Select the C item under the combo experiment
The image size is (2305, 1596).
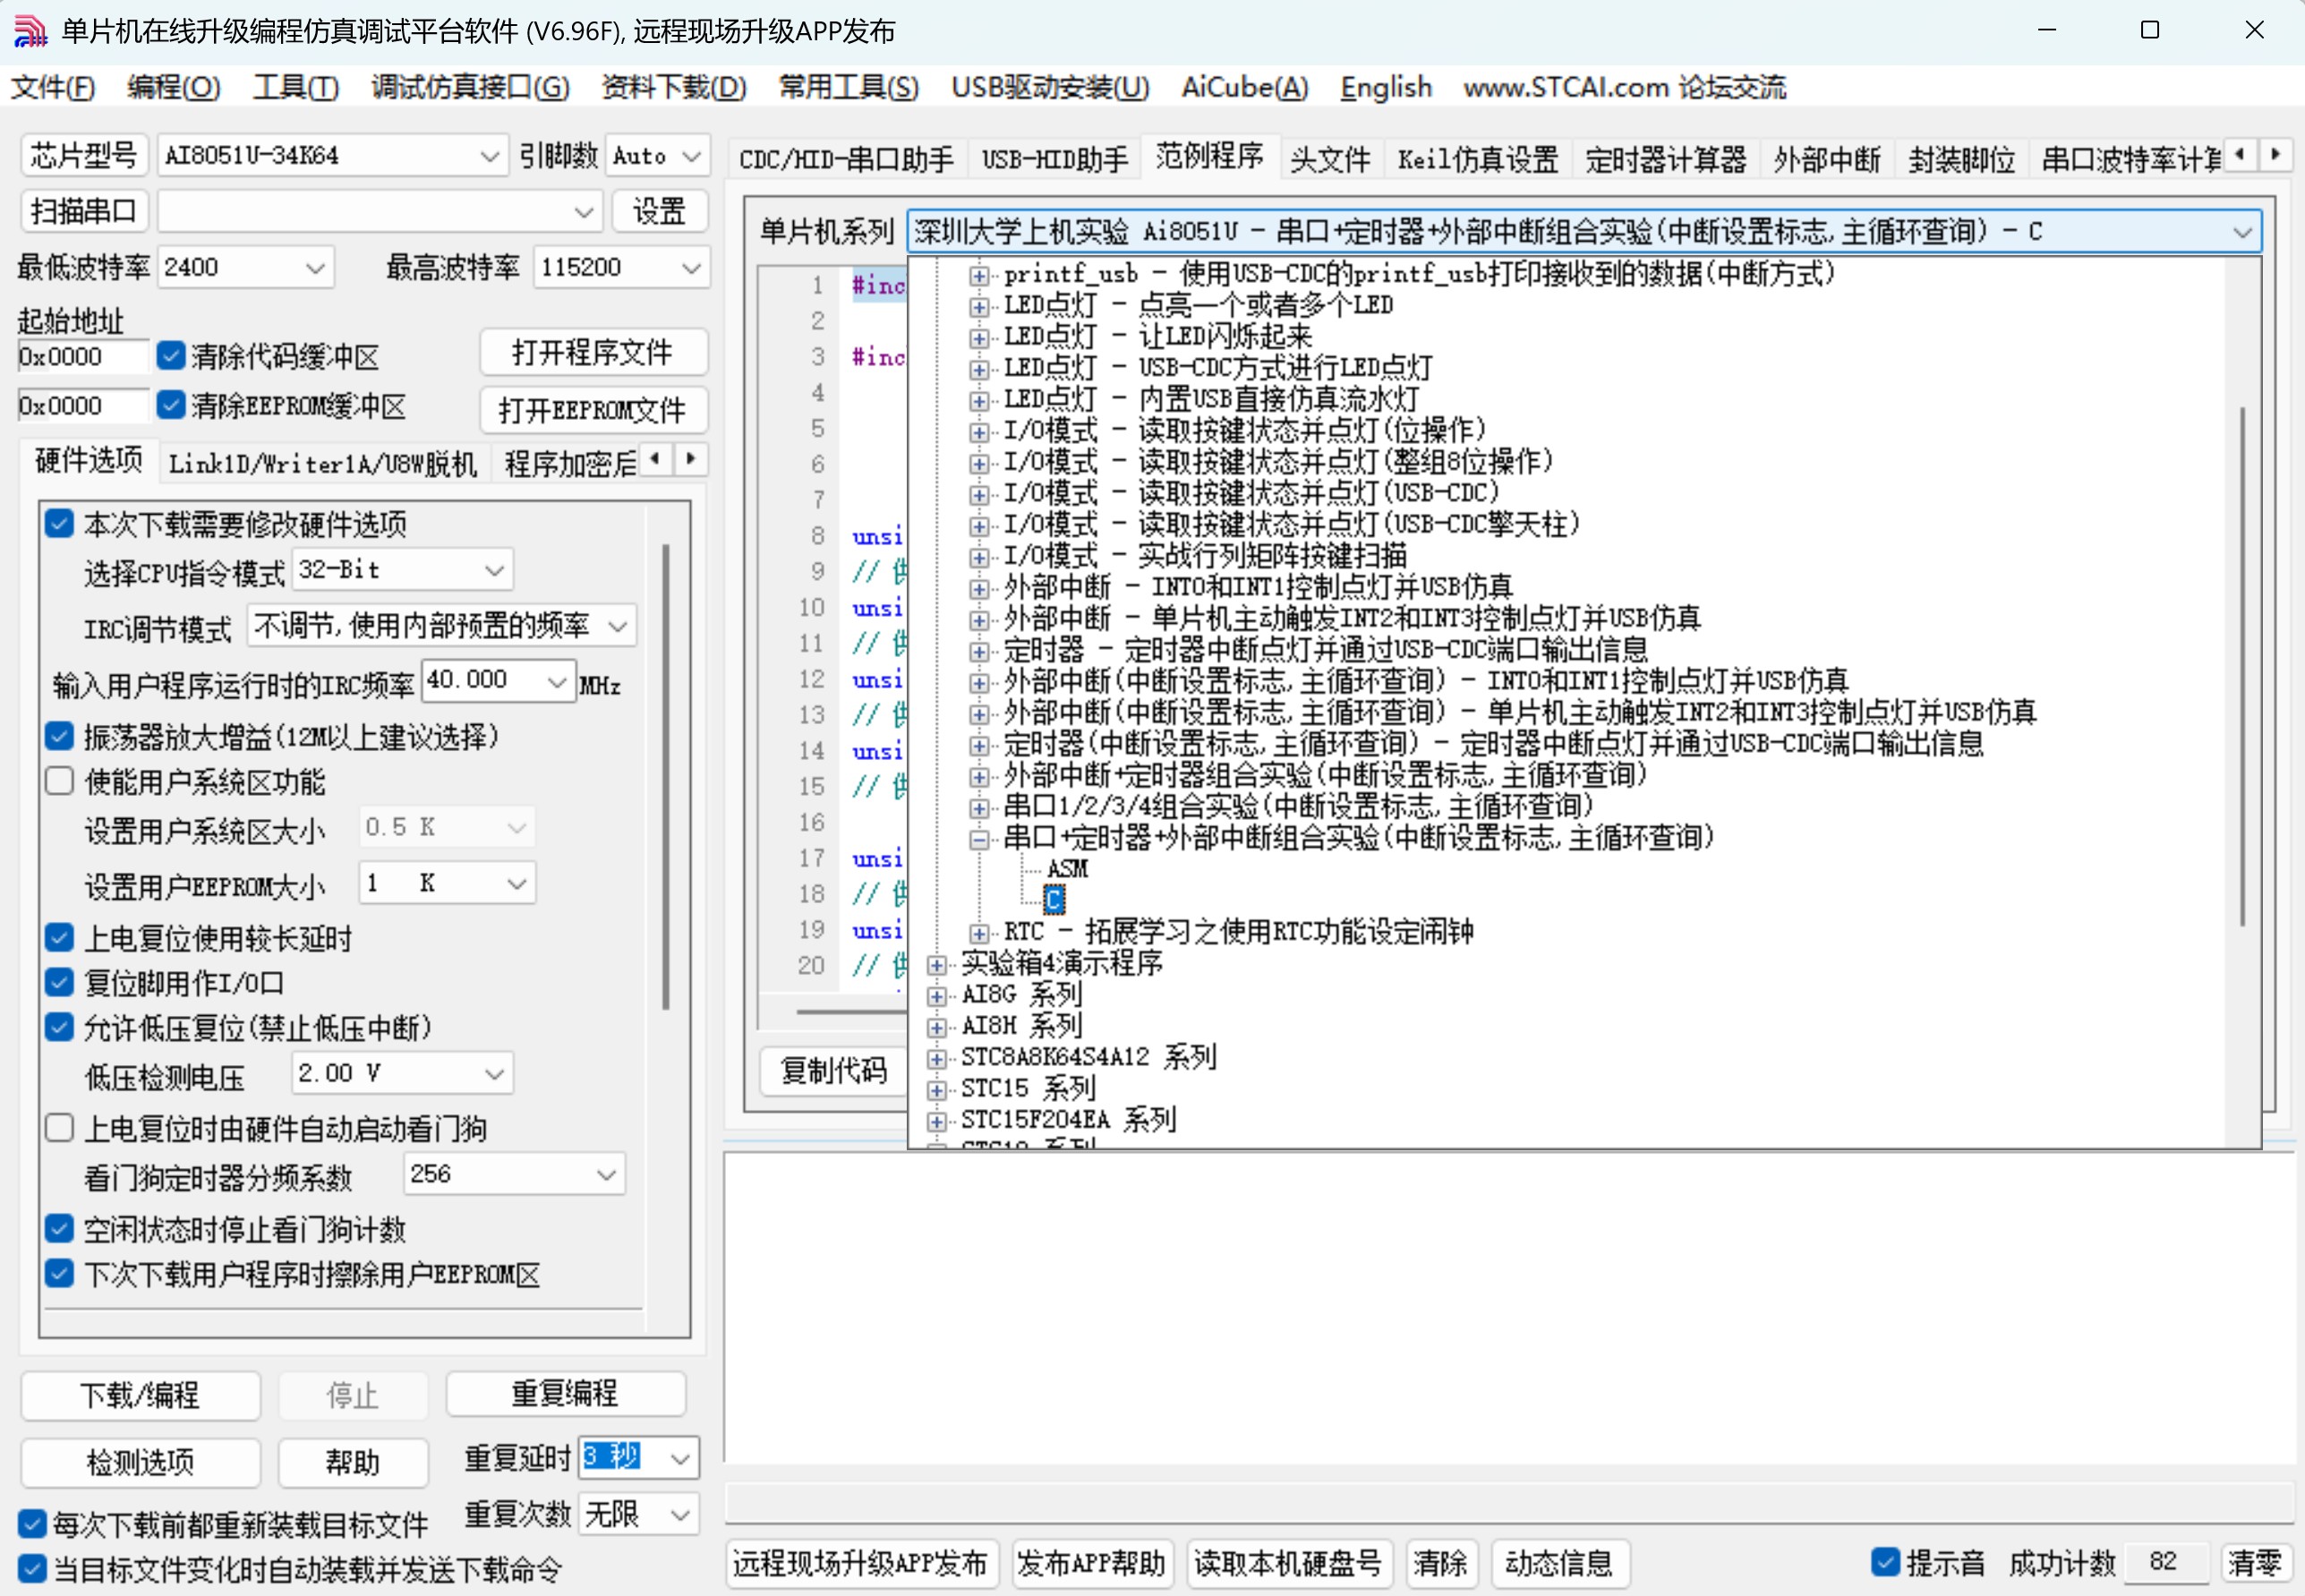tap(1055, 899)
